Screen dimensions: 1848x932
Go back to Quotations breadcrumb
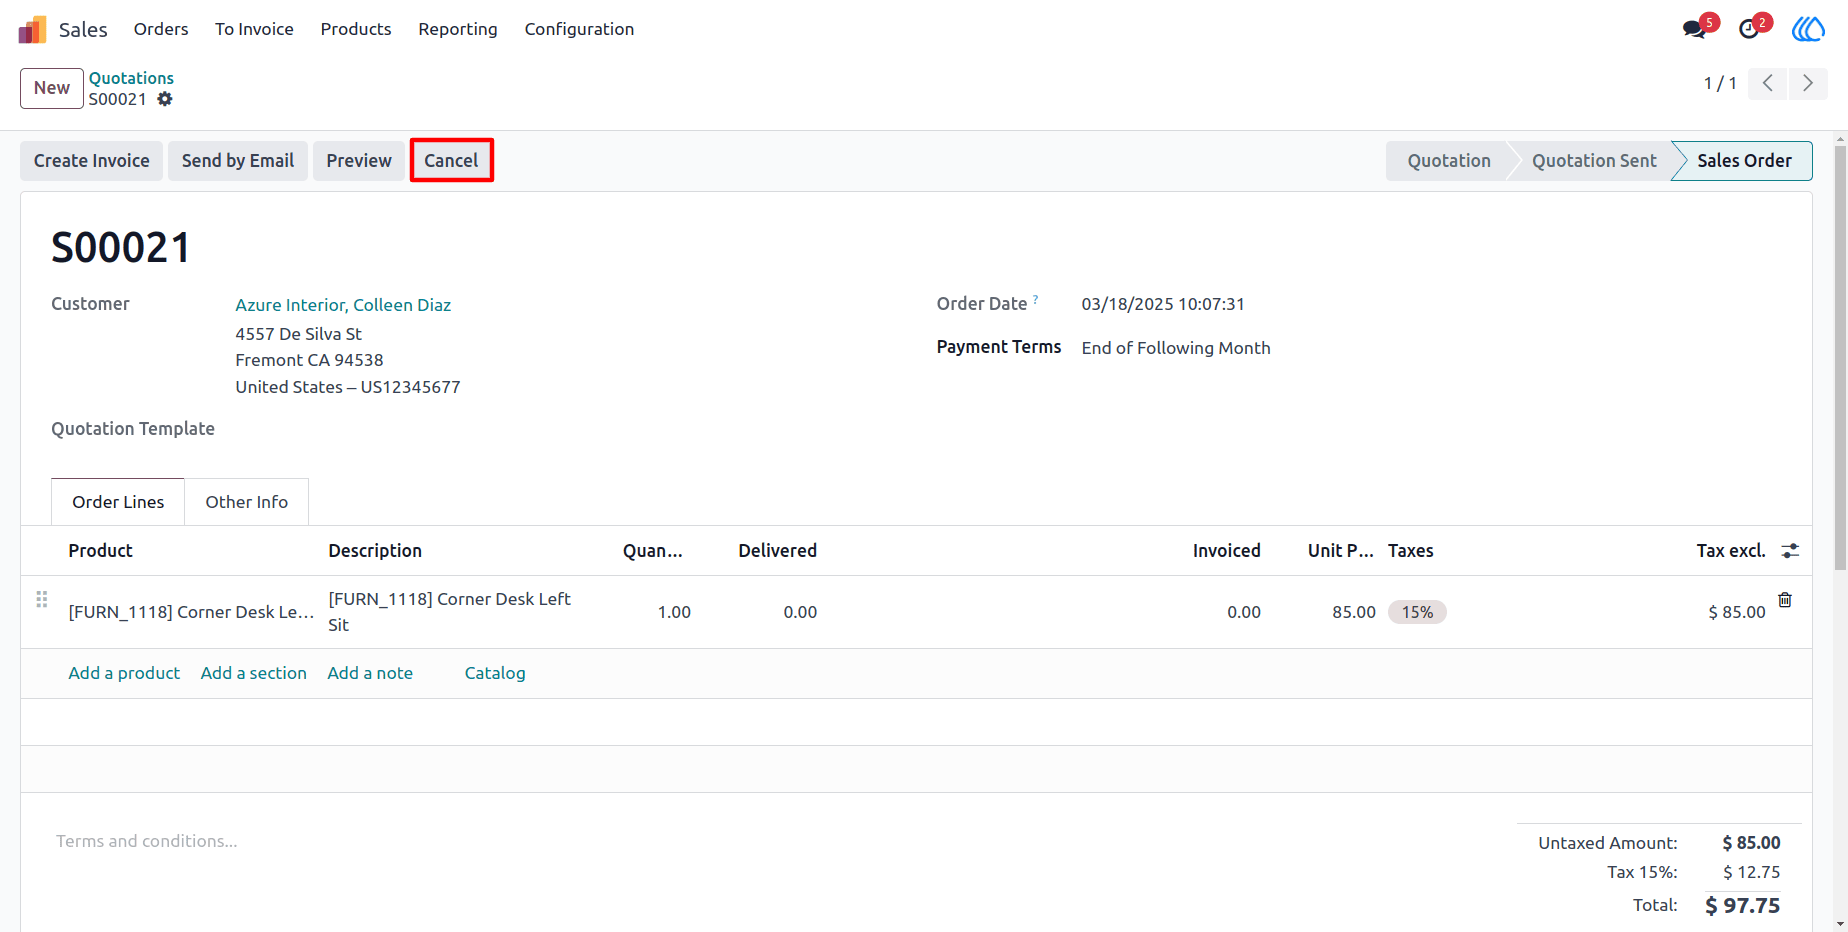point(131,78)
